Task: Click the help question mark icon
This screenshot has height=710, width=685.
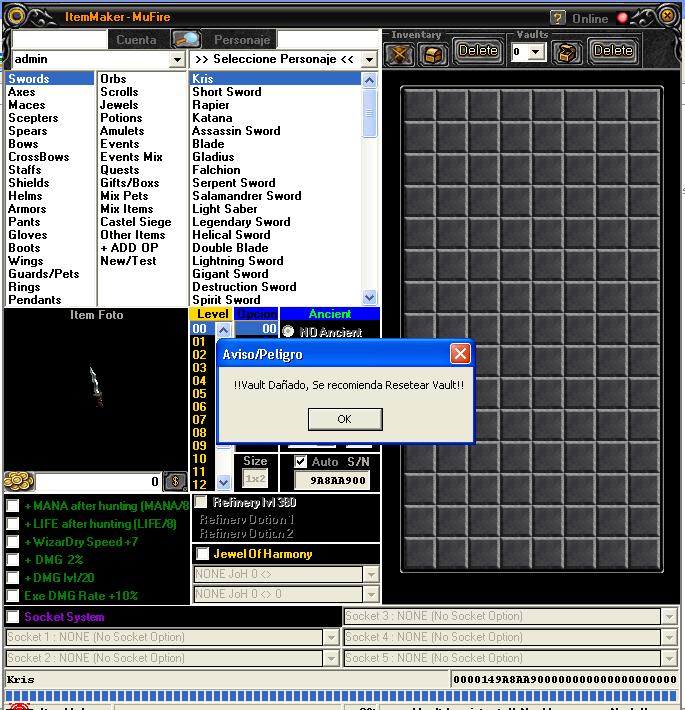Action: (x=558, y=18)
